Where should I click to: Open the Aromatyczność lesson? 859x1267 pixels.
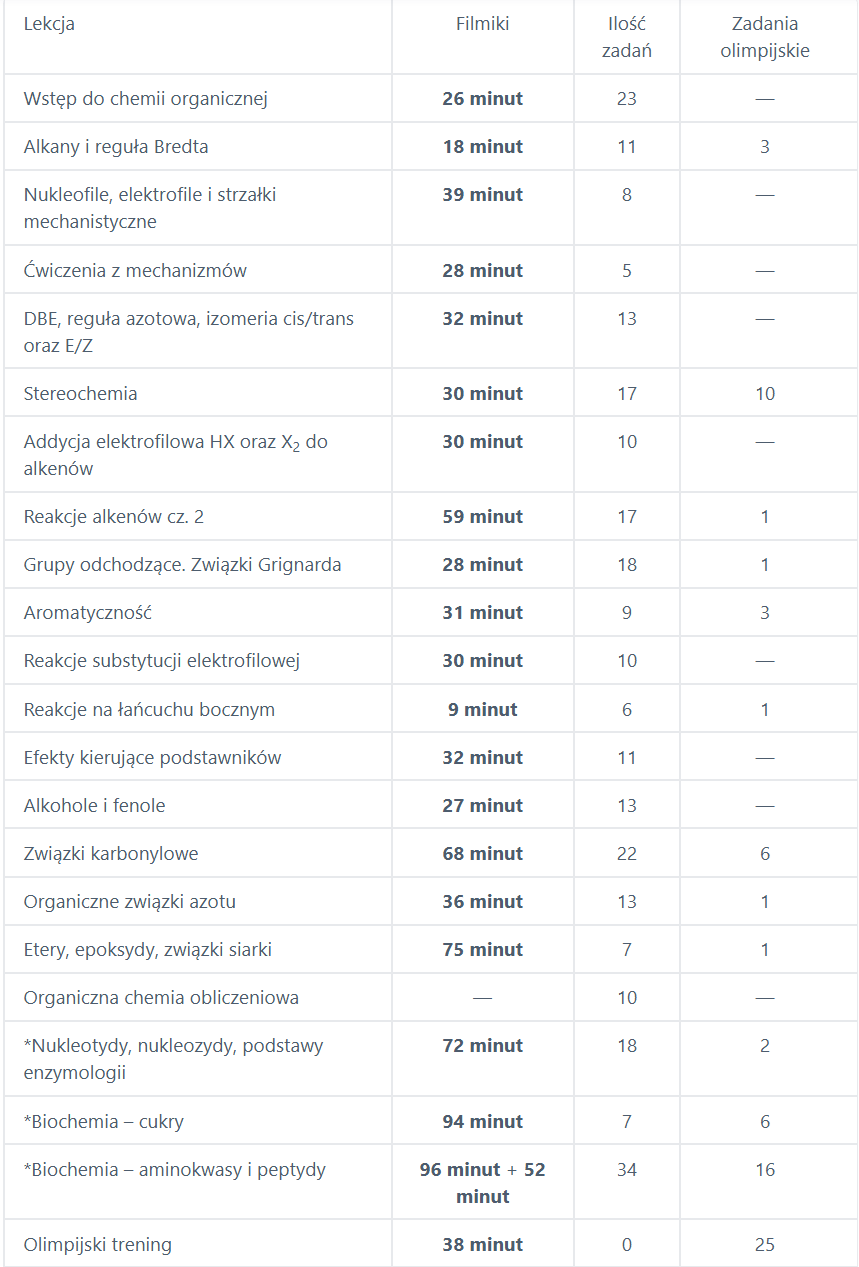click(x=88, y=613)
